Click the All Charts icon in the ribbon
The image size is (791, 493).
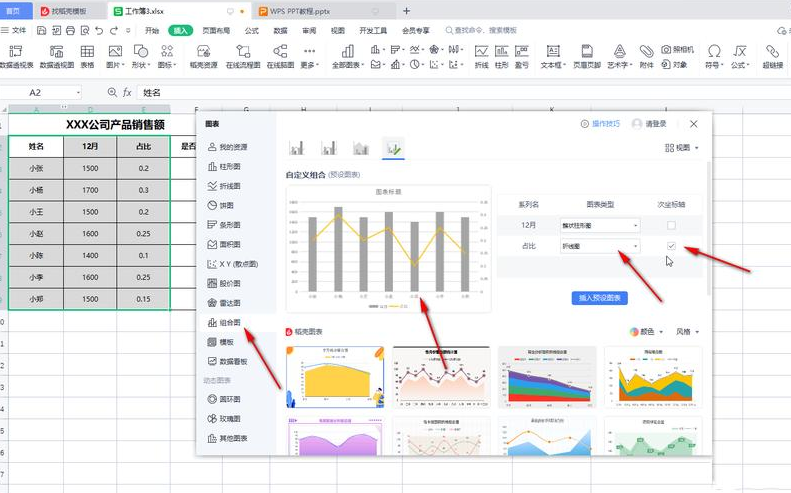(348, 51)
